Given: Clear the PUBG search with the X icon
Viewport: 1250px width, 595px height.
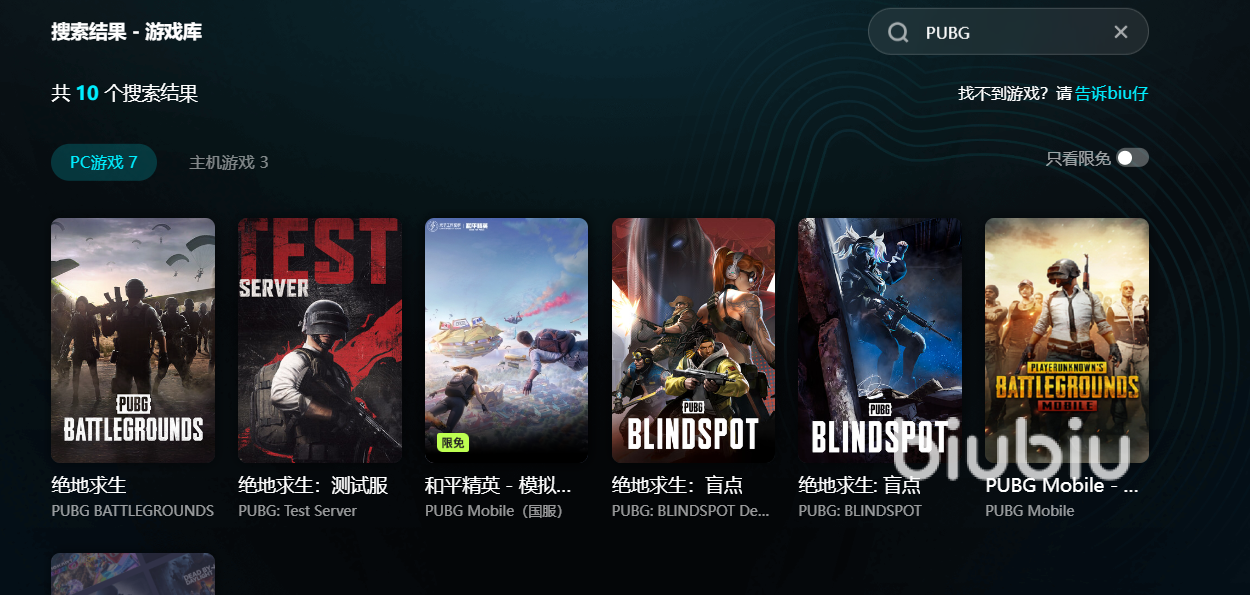Looking at the screenshot, I should tap(1121, 32).
